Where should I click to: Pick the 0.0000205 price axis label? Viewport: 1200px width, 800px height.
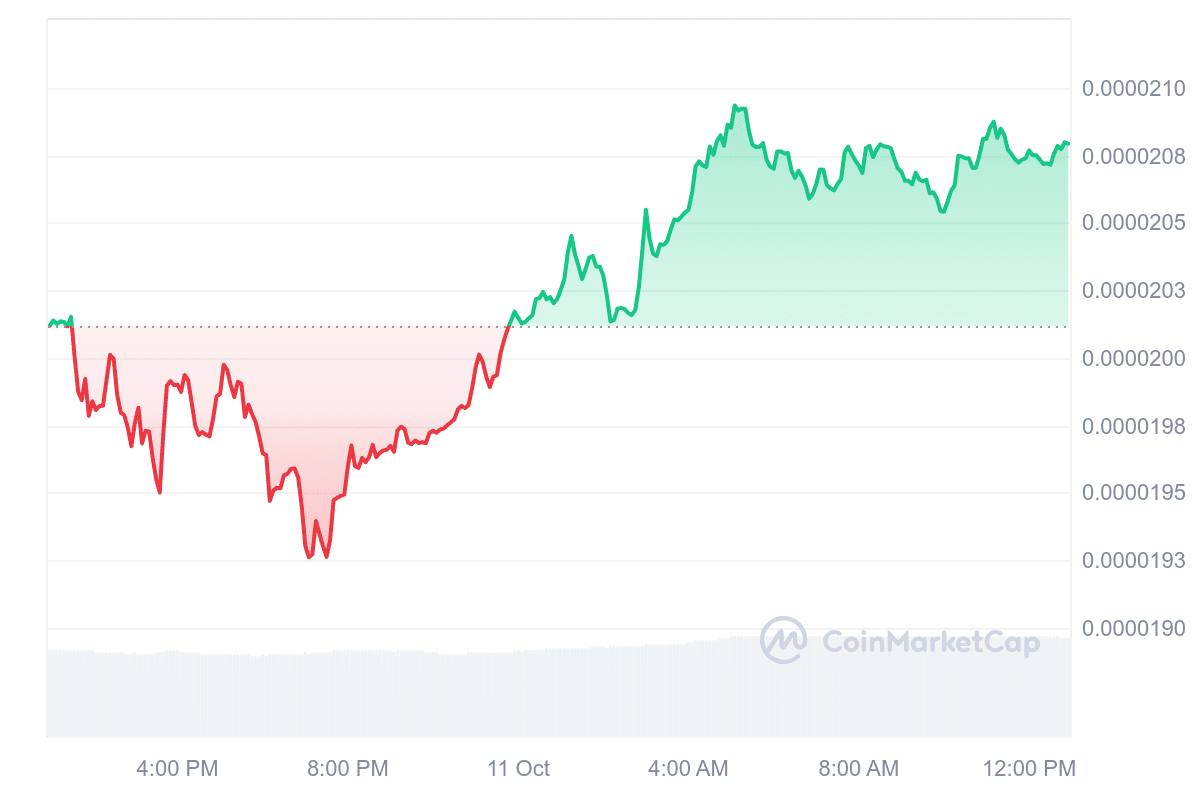1133,222
